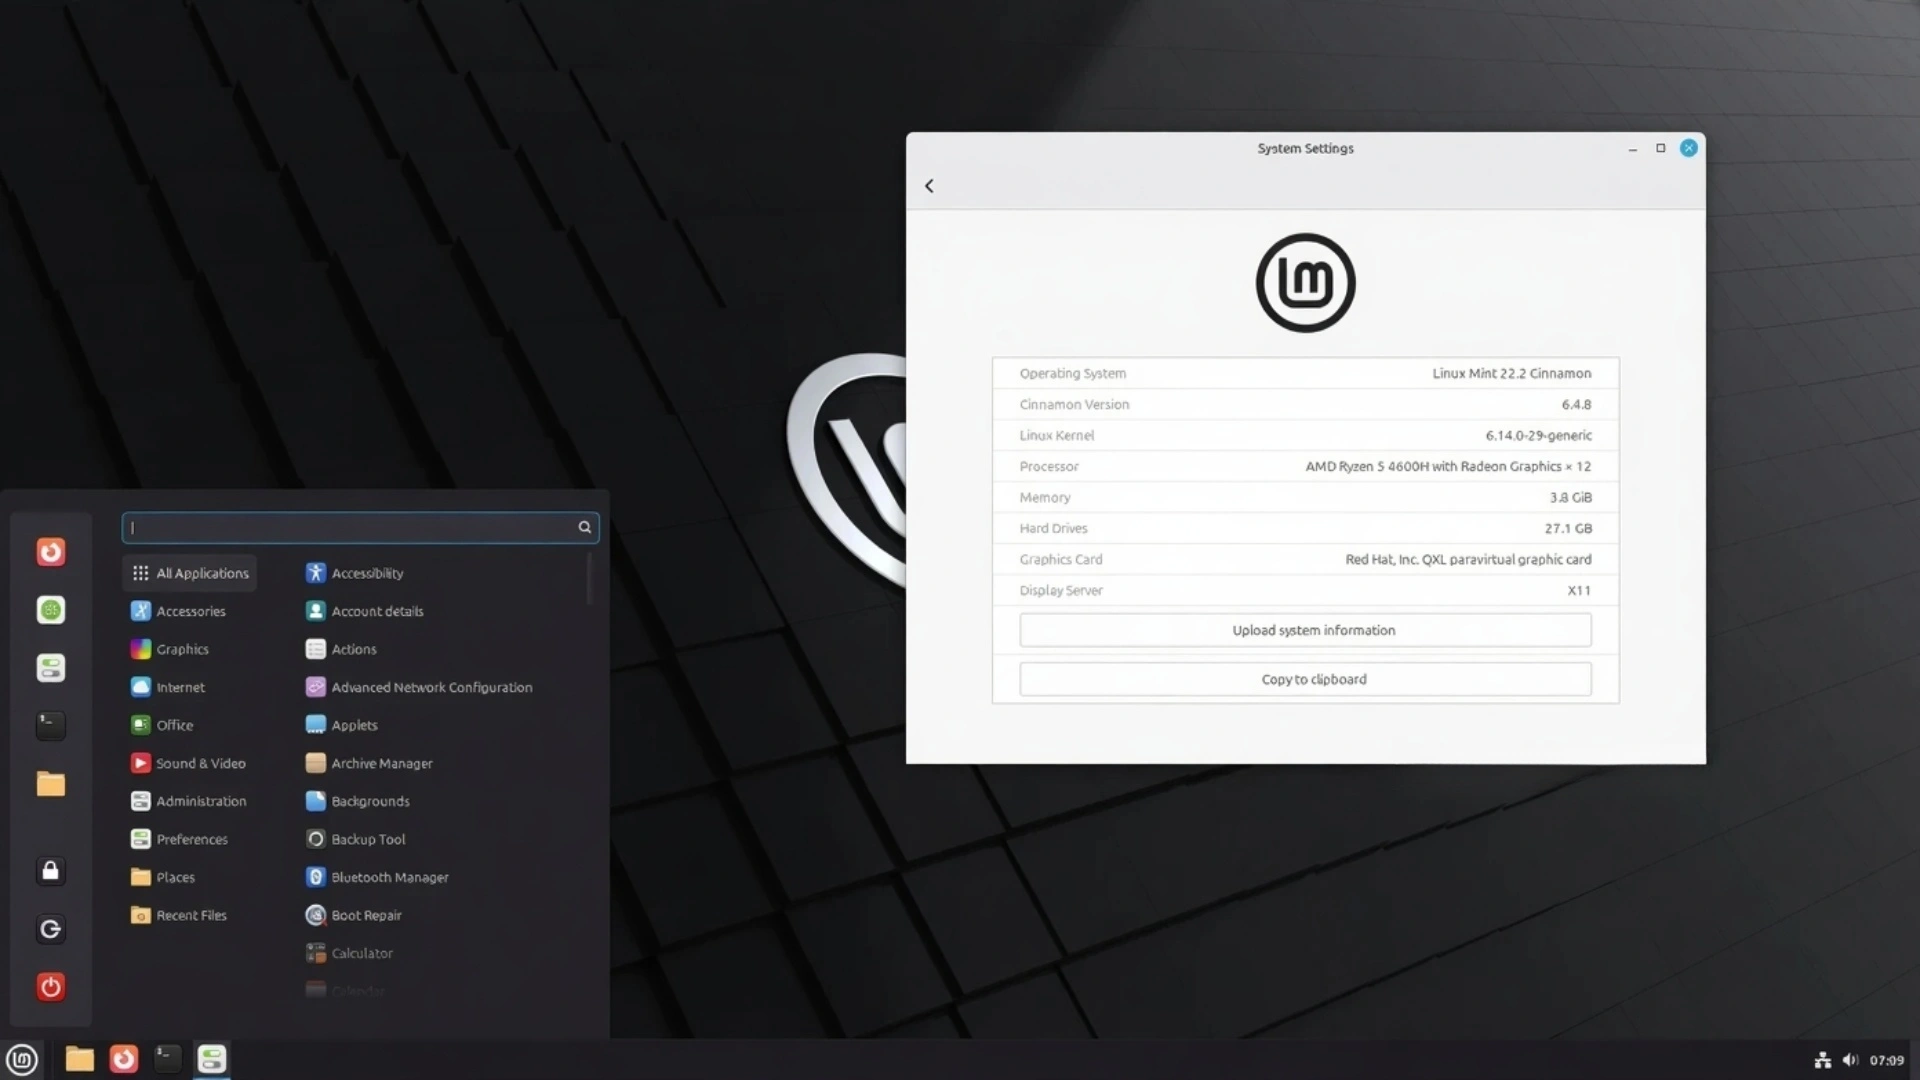1920x1080 pixels.
Task: Click the Linux Mint menu button
Action: click(22, 1059)
